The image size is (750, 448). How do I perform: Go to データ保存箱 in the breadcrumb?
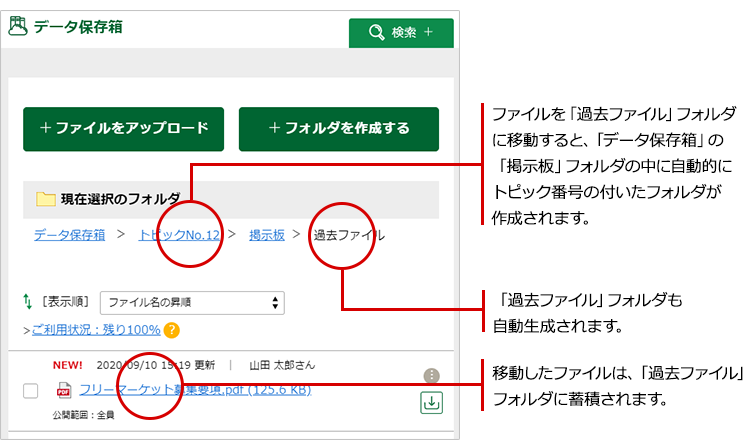[x=69, y=235]
